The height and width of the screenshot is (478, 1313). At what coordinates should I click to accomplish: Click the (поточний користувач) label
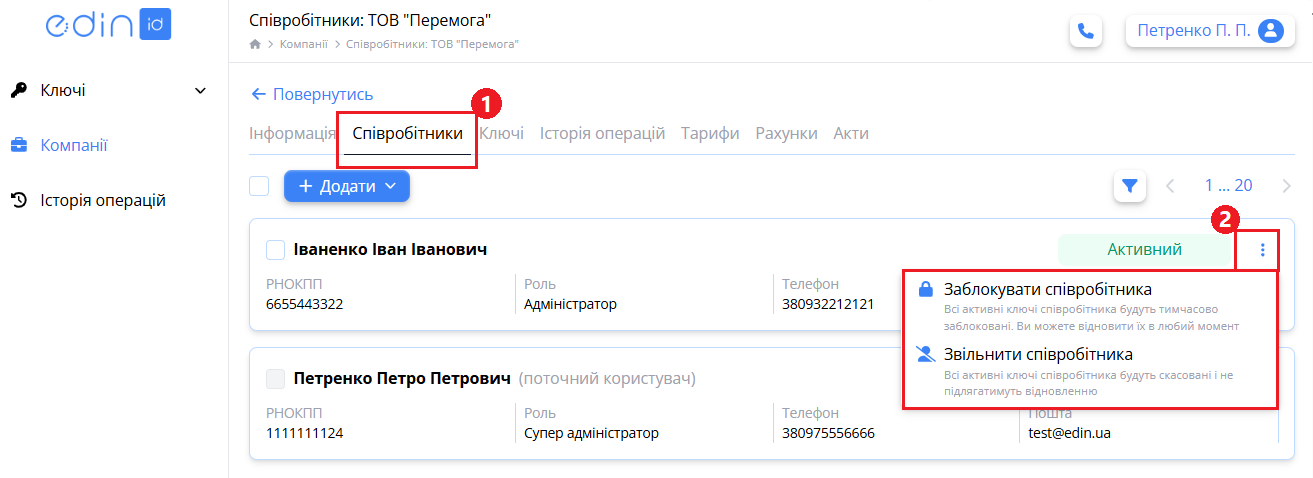point(607,379)
